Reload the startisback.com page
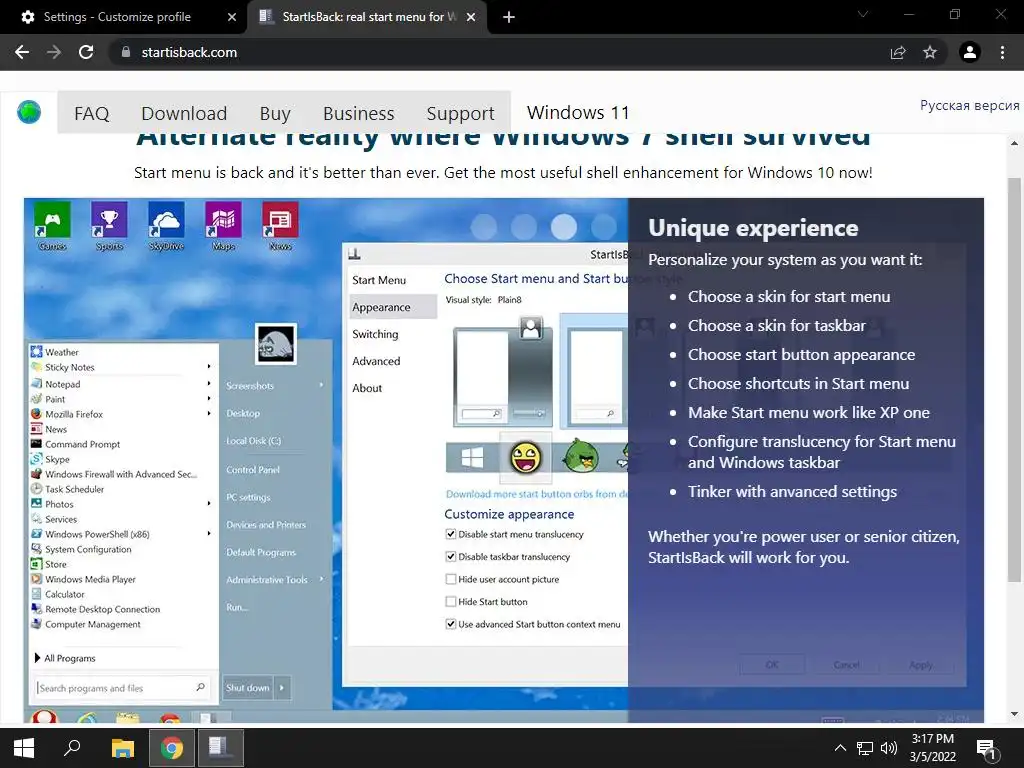 86,52
